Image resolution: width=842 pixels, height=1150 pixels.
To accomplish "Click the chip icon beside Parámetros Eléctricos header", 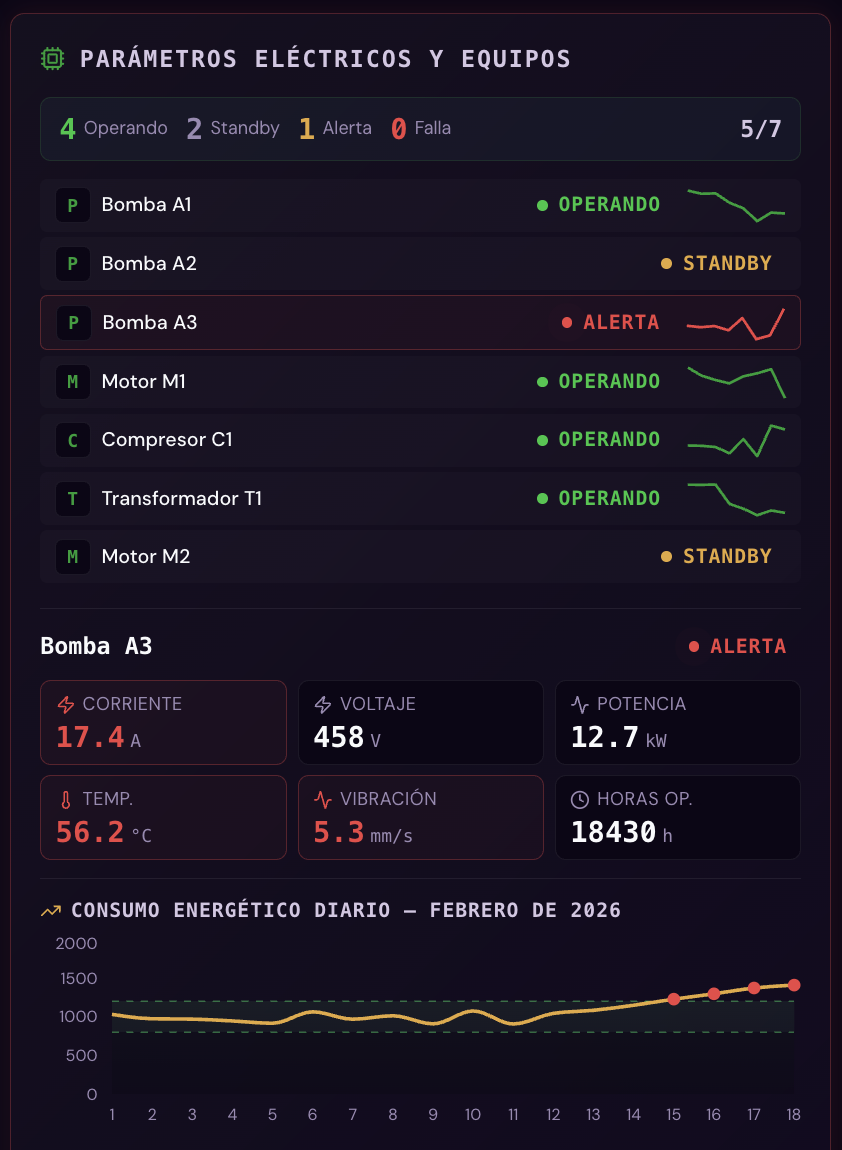I will [x=52, y=59].
